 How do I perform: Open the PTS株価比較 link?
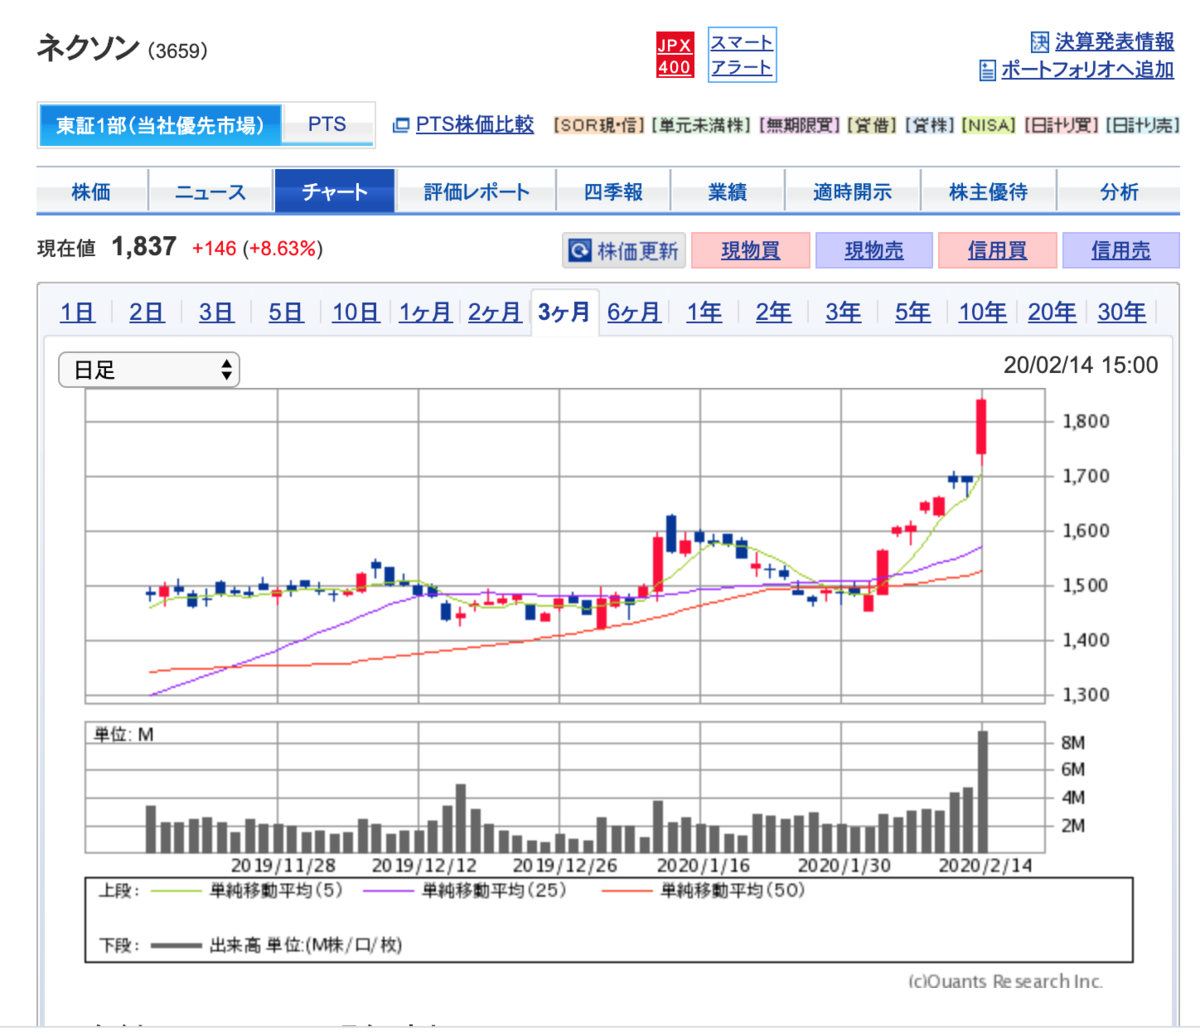[475, 125]
